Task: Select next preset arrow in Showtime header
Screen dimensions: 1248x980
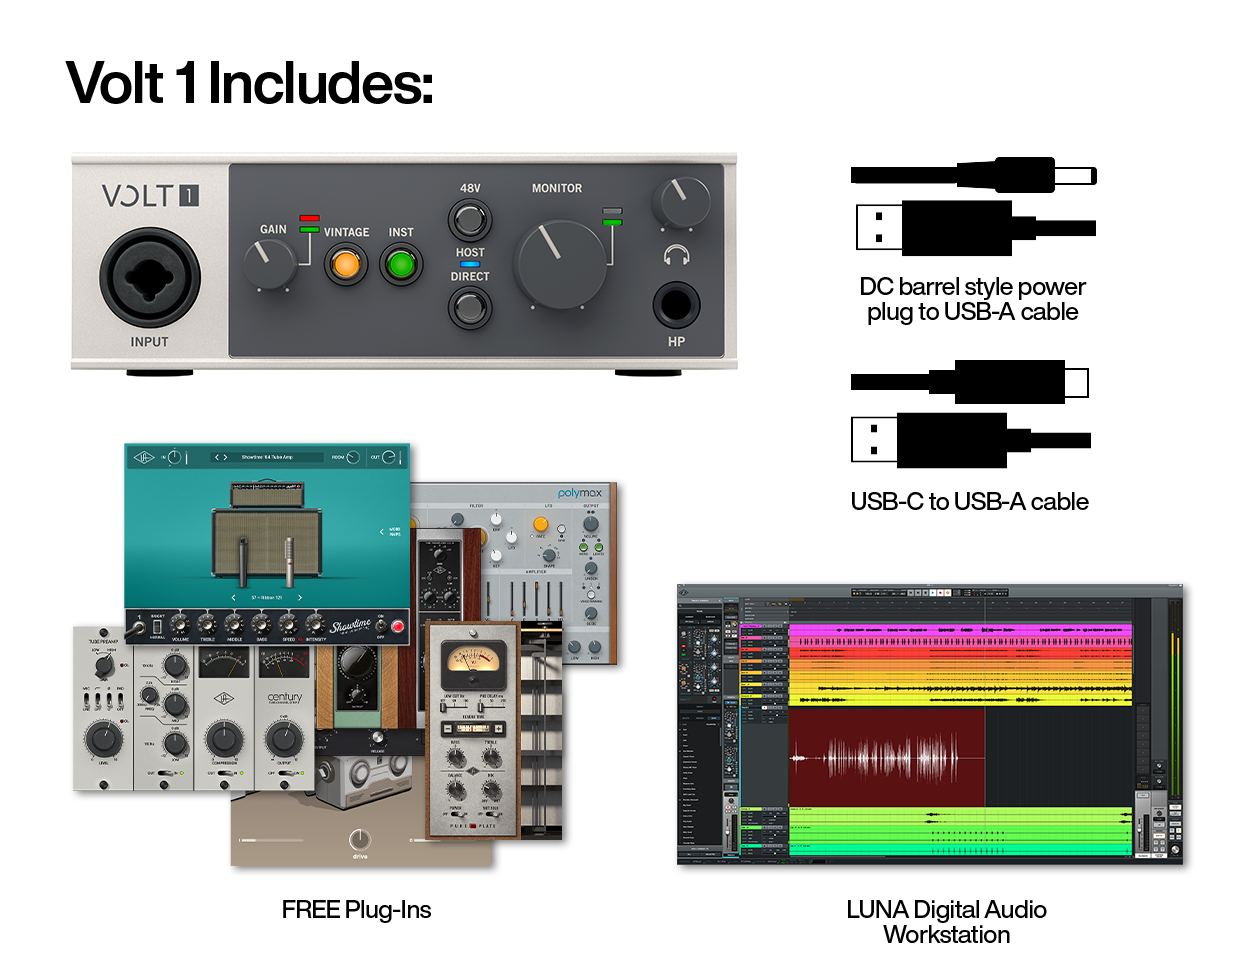Action: (225, 457)
